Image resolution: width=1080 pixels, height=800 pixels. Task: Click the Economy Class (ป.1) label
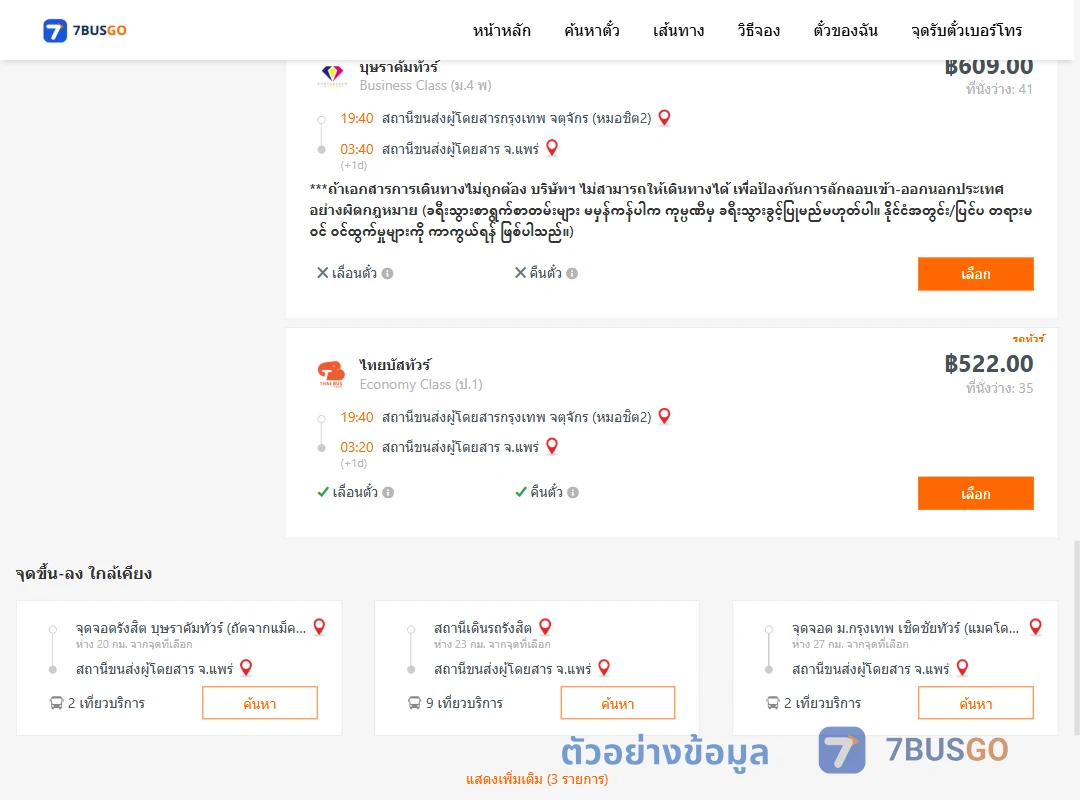click(x=421, y=384)
